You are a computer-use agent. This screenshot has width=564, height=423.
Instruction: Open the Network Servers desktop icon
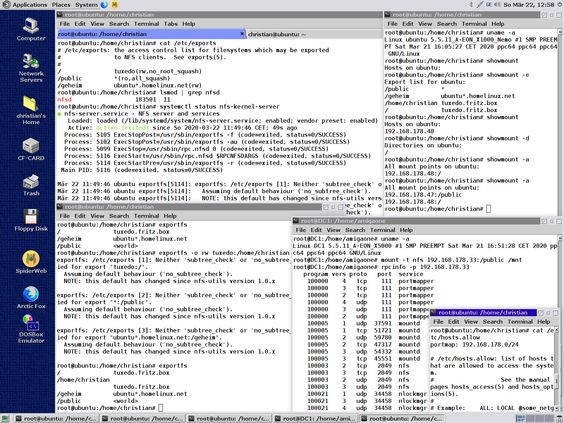[31, 68]
